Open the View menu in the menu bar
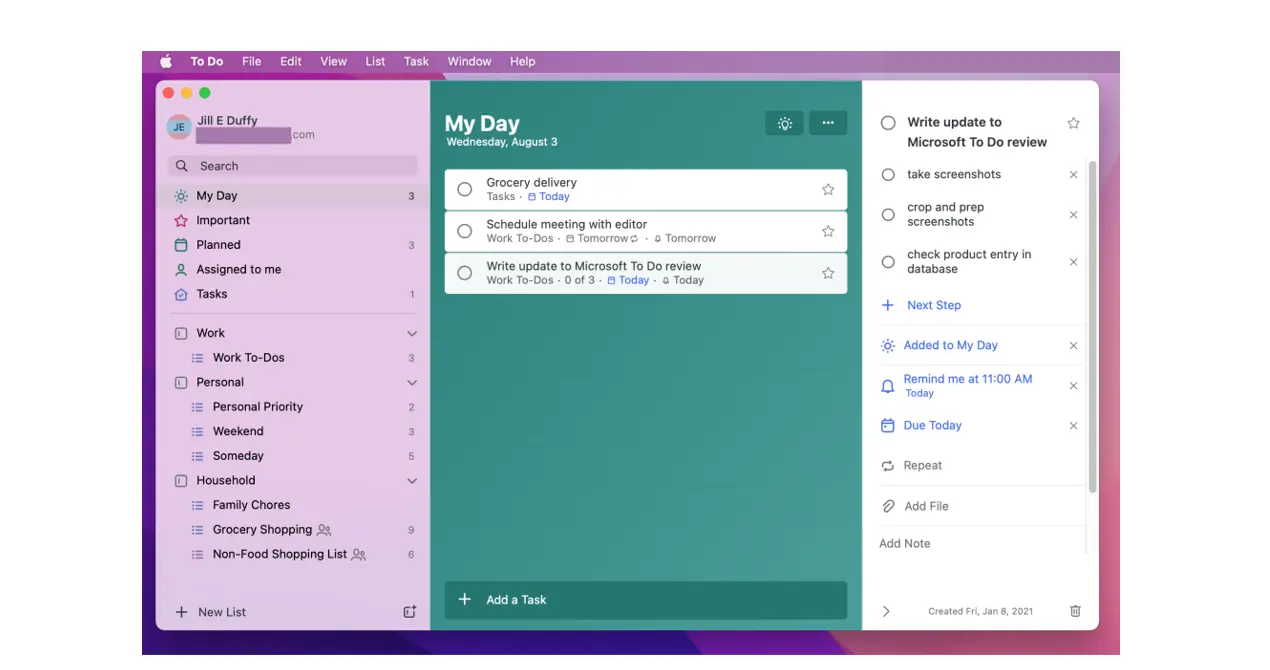 tap(333, 61)
